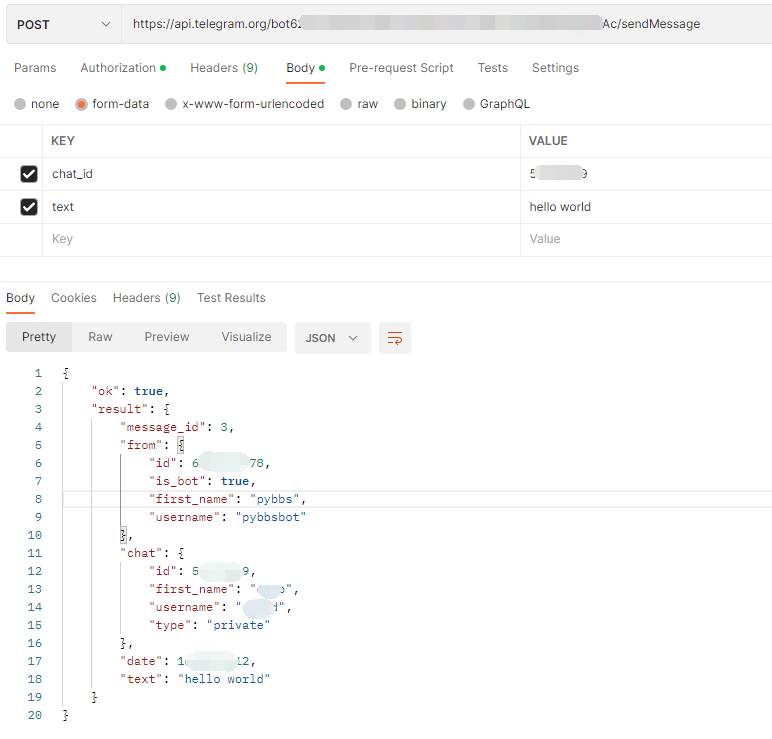
Task: Open the POST method dropdown
Action: [64, 24]
